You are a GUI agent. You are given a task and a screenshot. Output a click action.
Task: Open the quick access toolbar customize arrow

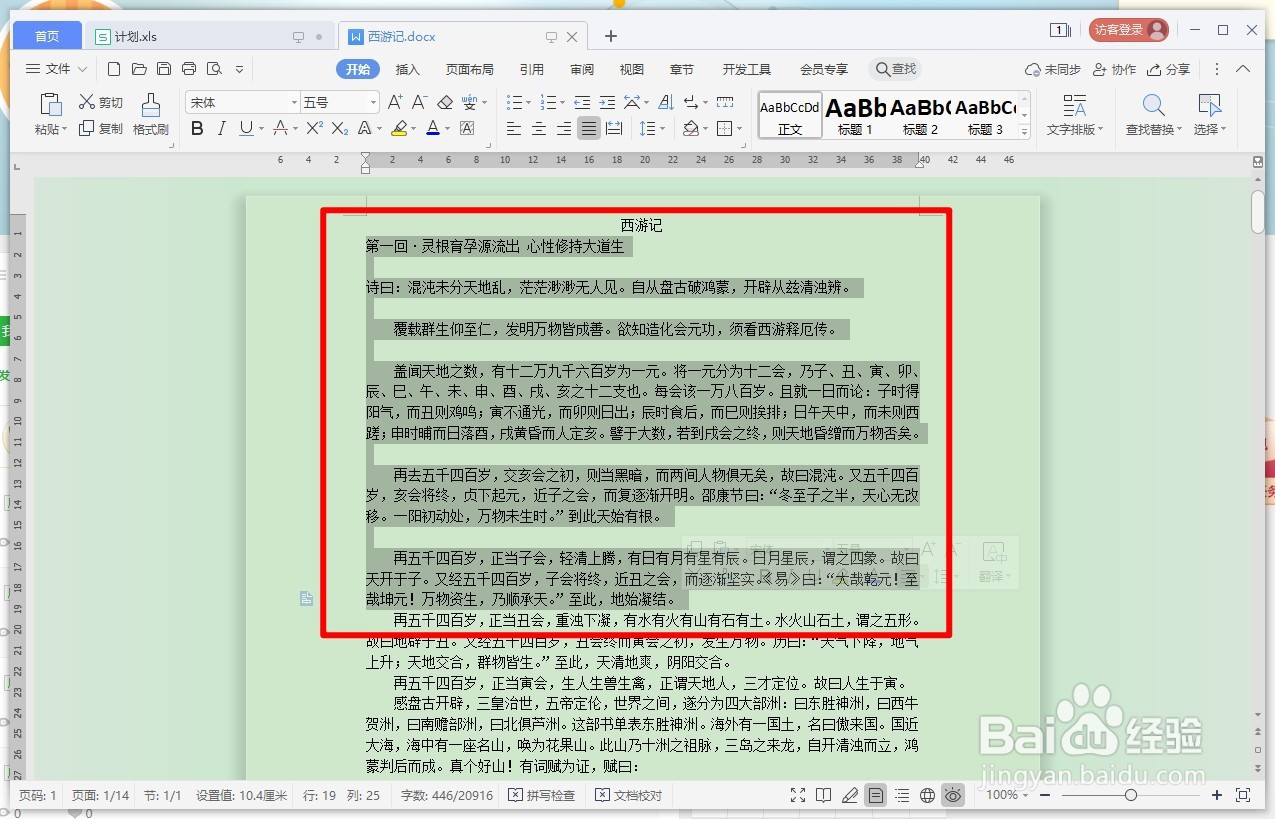[x=239, y=69]
